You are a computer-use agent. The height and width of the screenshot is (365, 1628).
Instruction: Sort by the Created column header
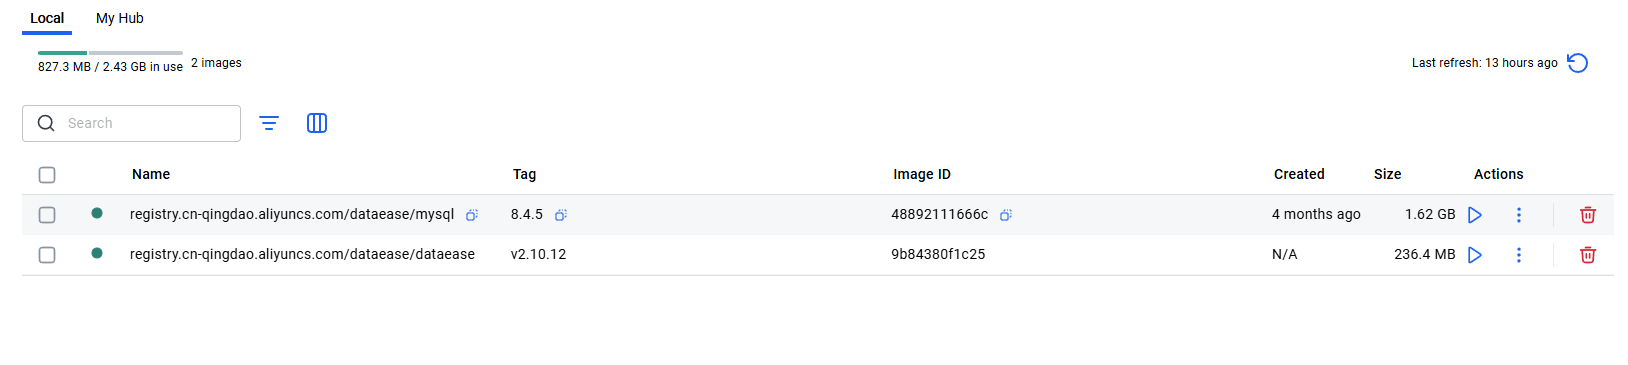tap(1299, 174)
